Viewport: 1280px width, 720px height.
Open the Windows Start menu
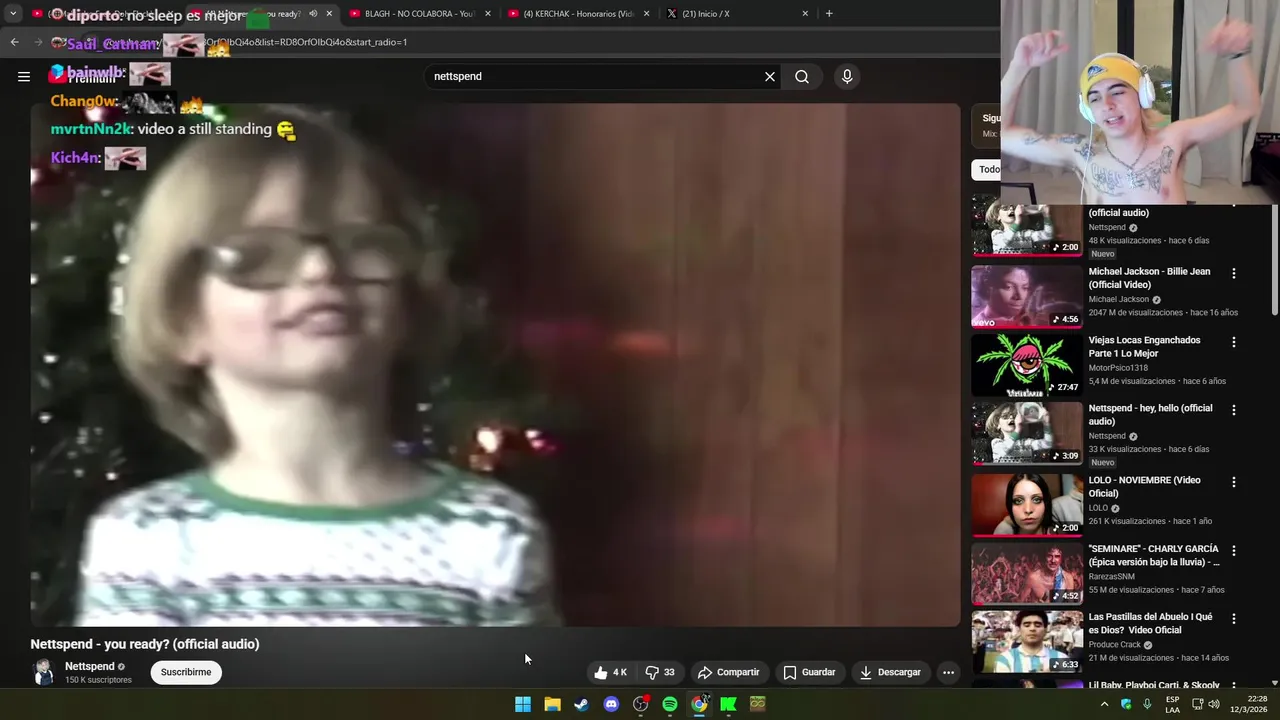(523, 704)
